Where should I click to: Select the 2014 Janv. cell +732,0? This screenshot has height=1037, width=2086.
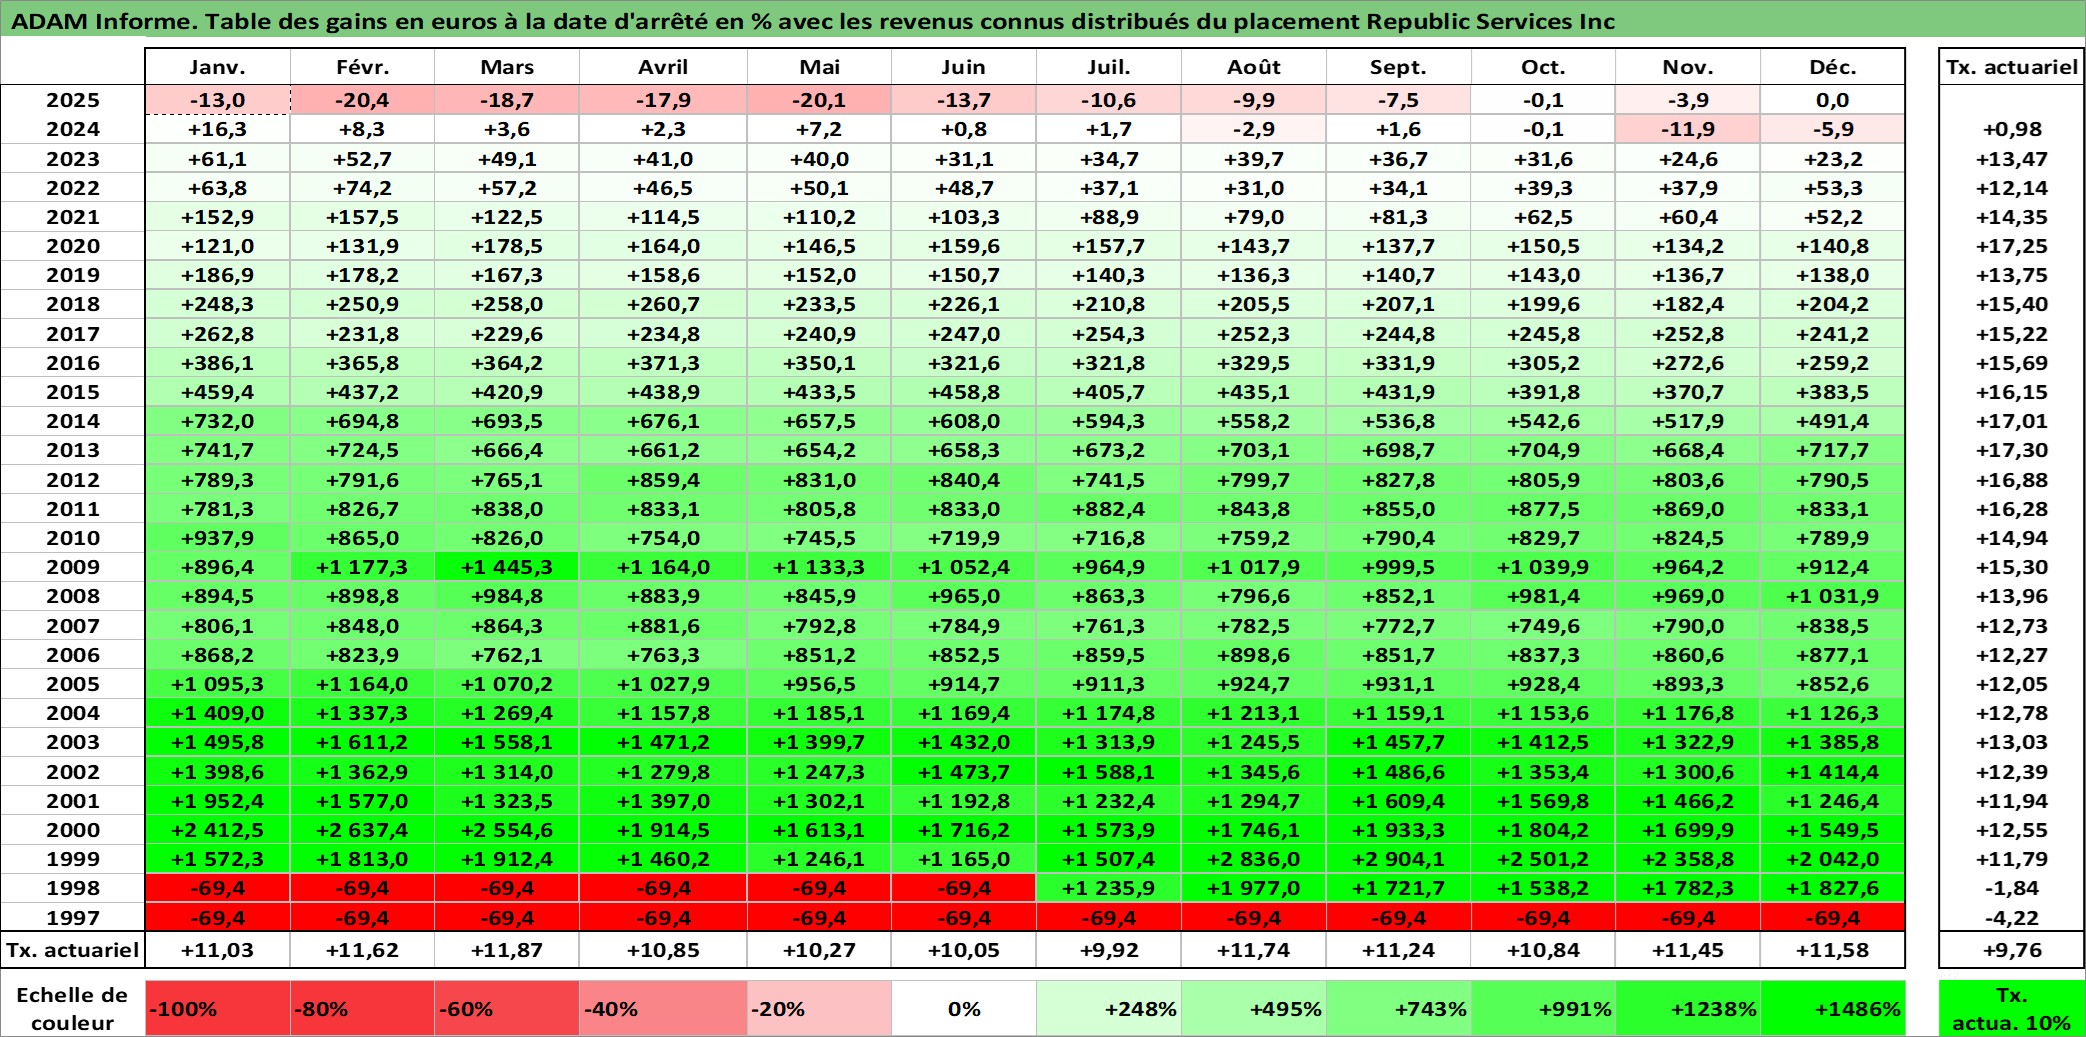pos(218,421)
